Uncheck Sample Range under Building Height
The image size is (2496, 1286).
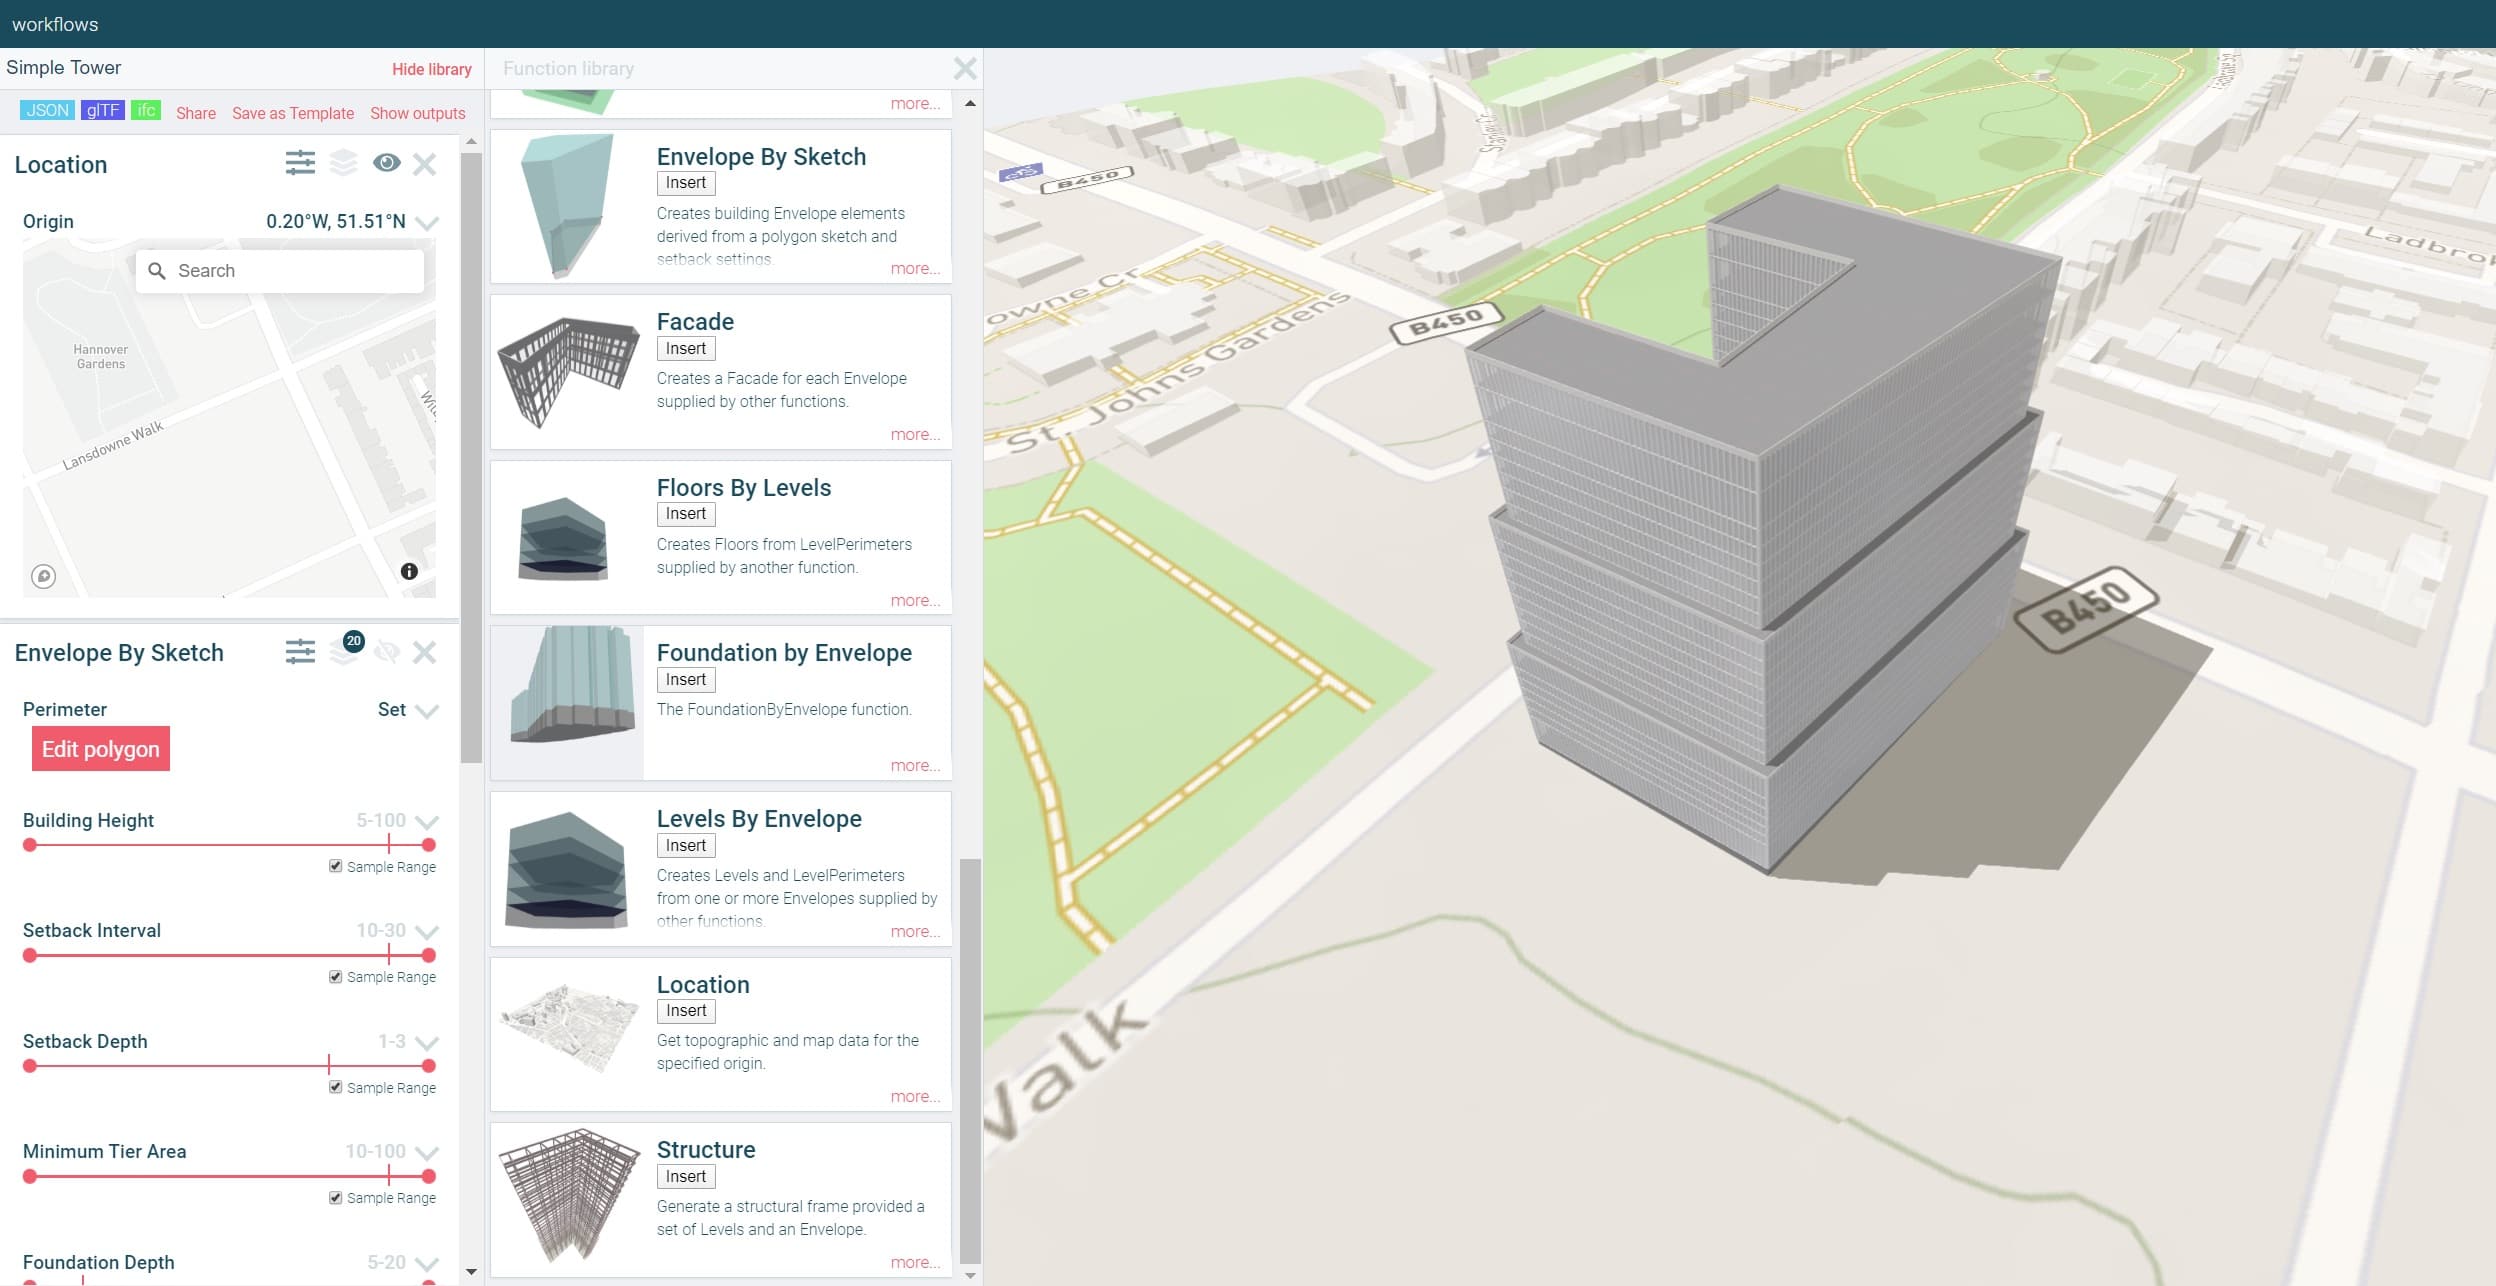pos(336,866)
